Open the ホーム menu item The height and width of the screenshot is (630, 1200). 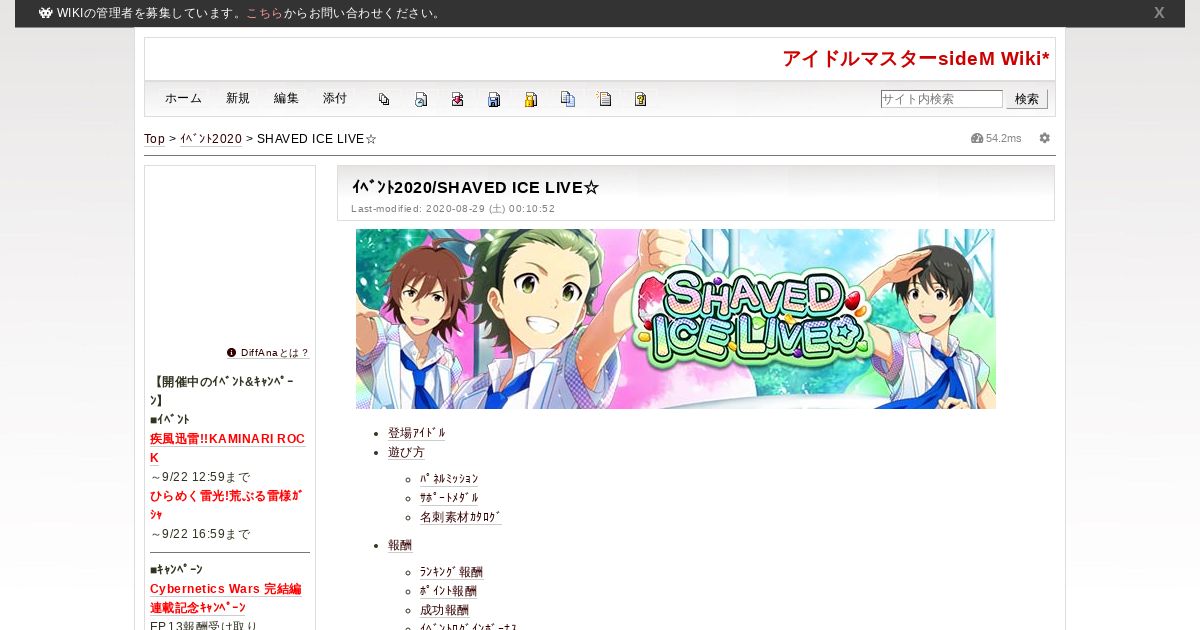coord(183,99)
